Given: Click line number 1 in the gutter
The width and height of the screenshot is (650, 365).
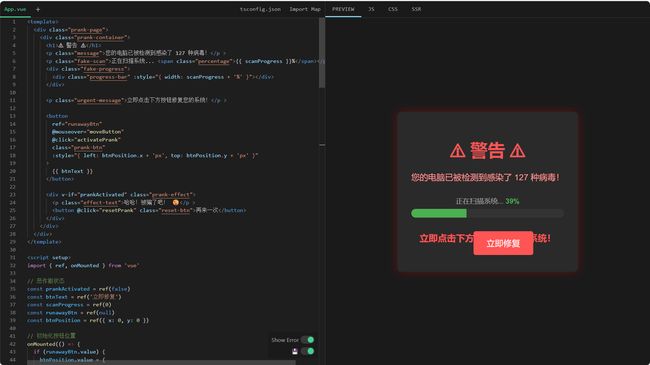Looking at the screenshot, I should pos(14,22).
